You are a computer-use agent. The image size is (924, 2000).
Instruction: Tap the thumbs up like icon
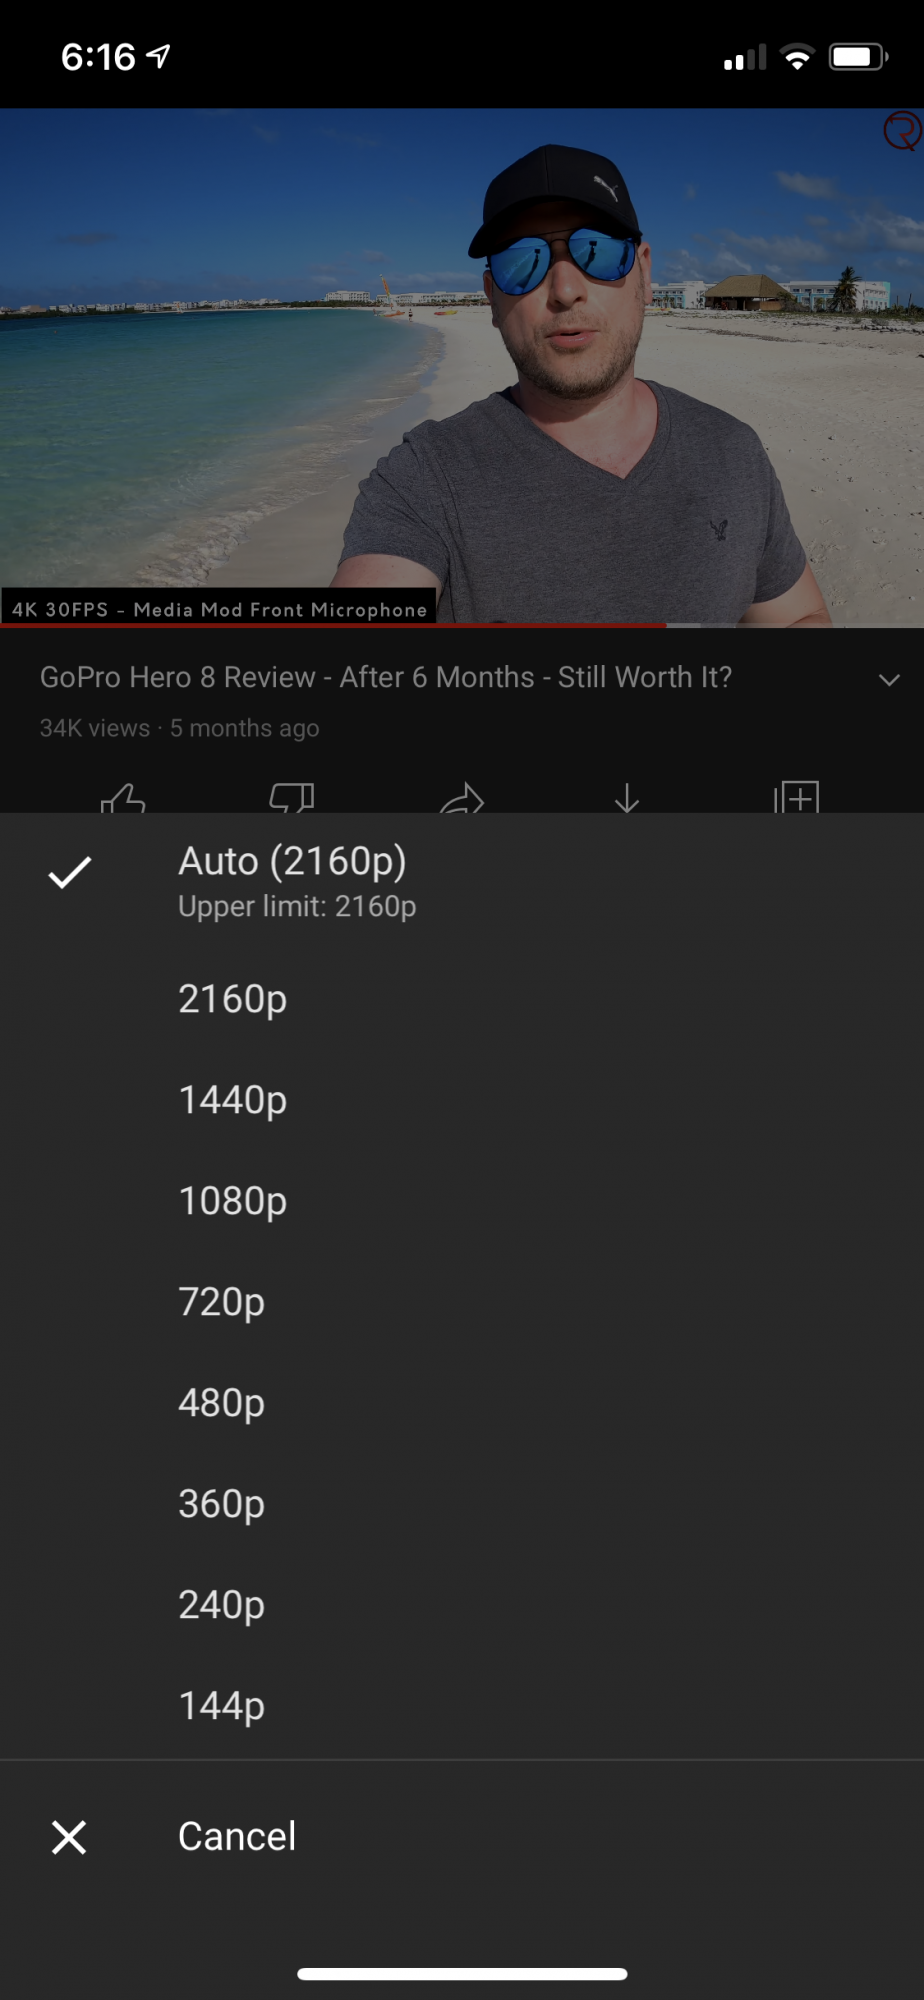123,798
